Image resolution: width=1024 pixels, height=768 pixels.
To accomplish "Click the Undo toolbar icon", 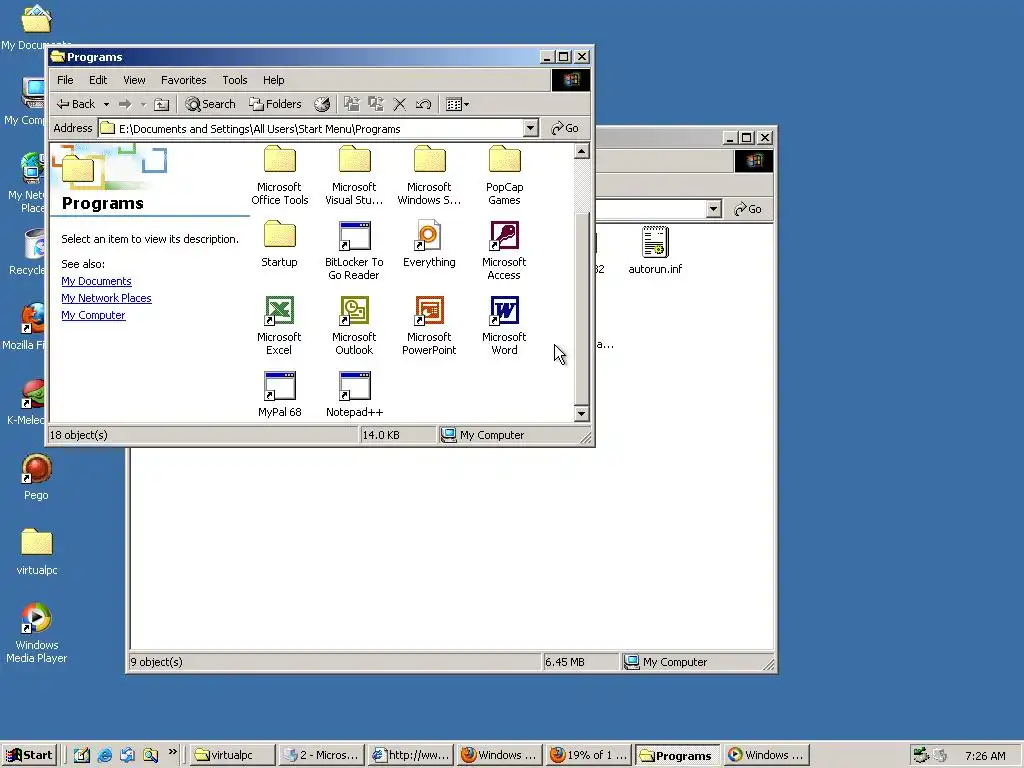I will coord(423,104).
